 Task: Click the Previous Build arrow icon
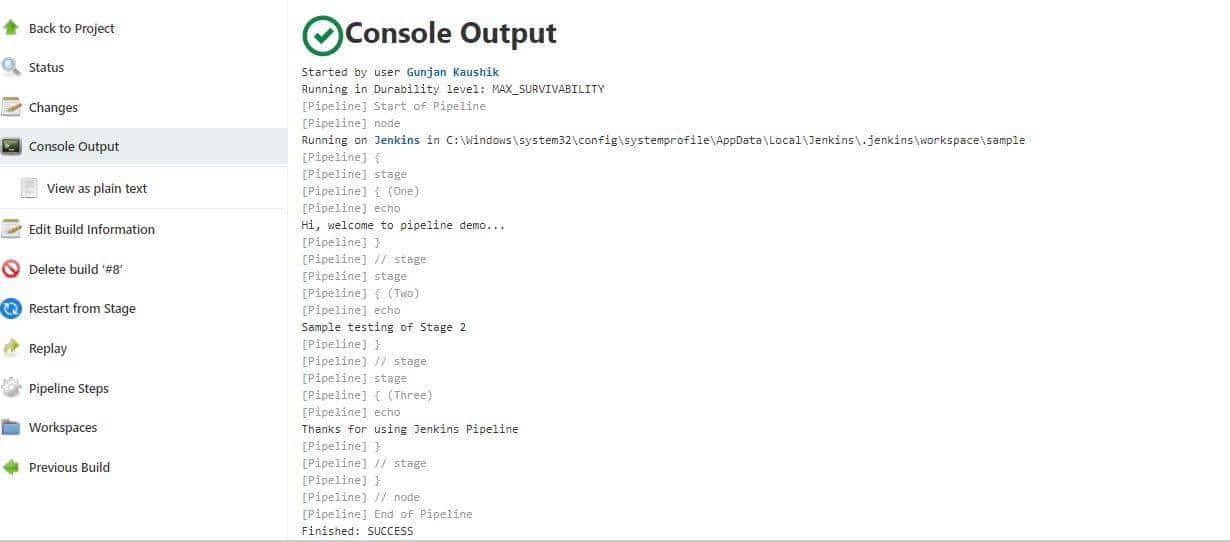click(12, 467)
